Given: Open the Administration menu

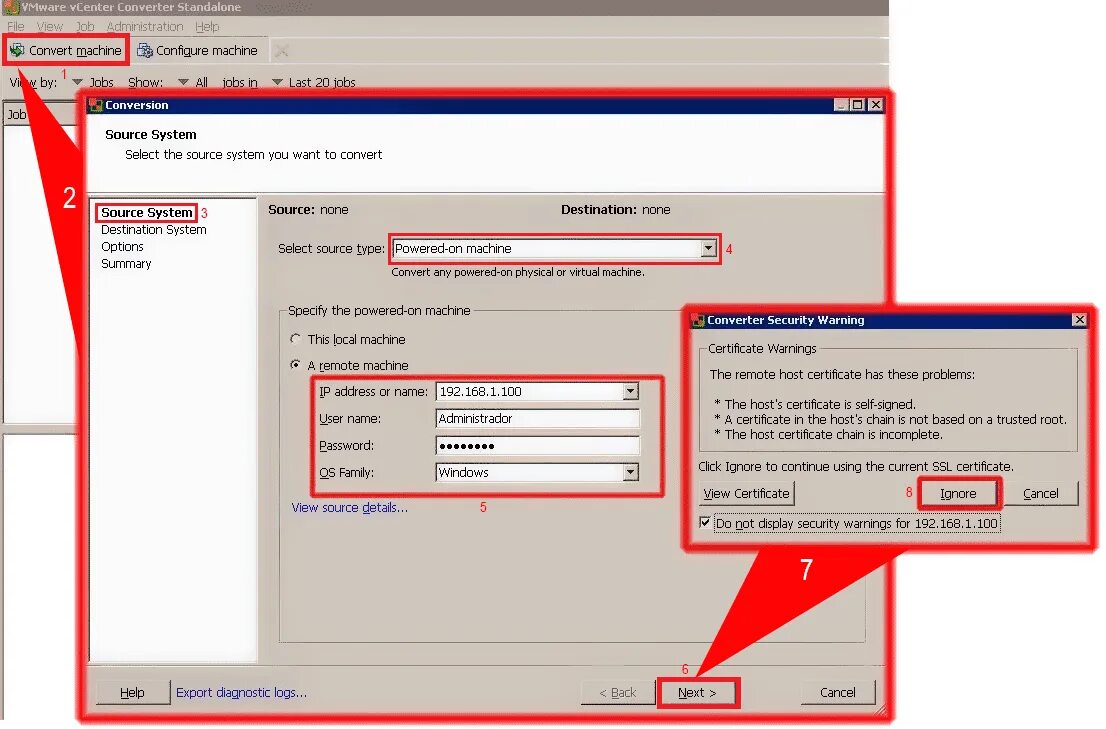Looking at the screenshot, I should pyautogui.click(x=145, y=27).
